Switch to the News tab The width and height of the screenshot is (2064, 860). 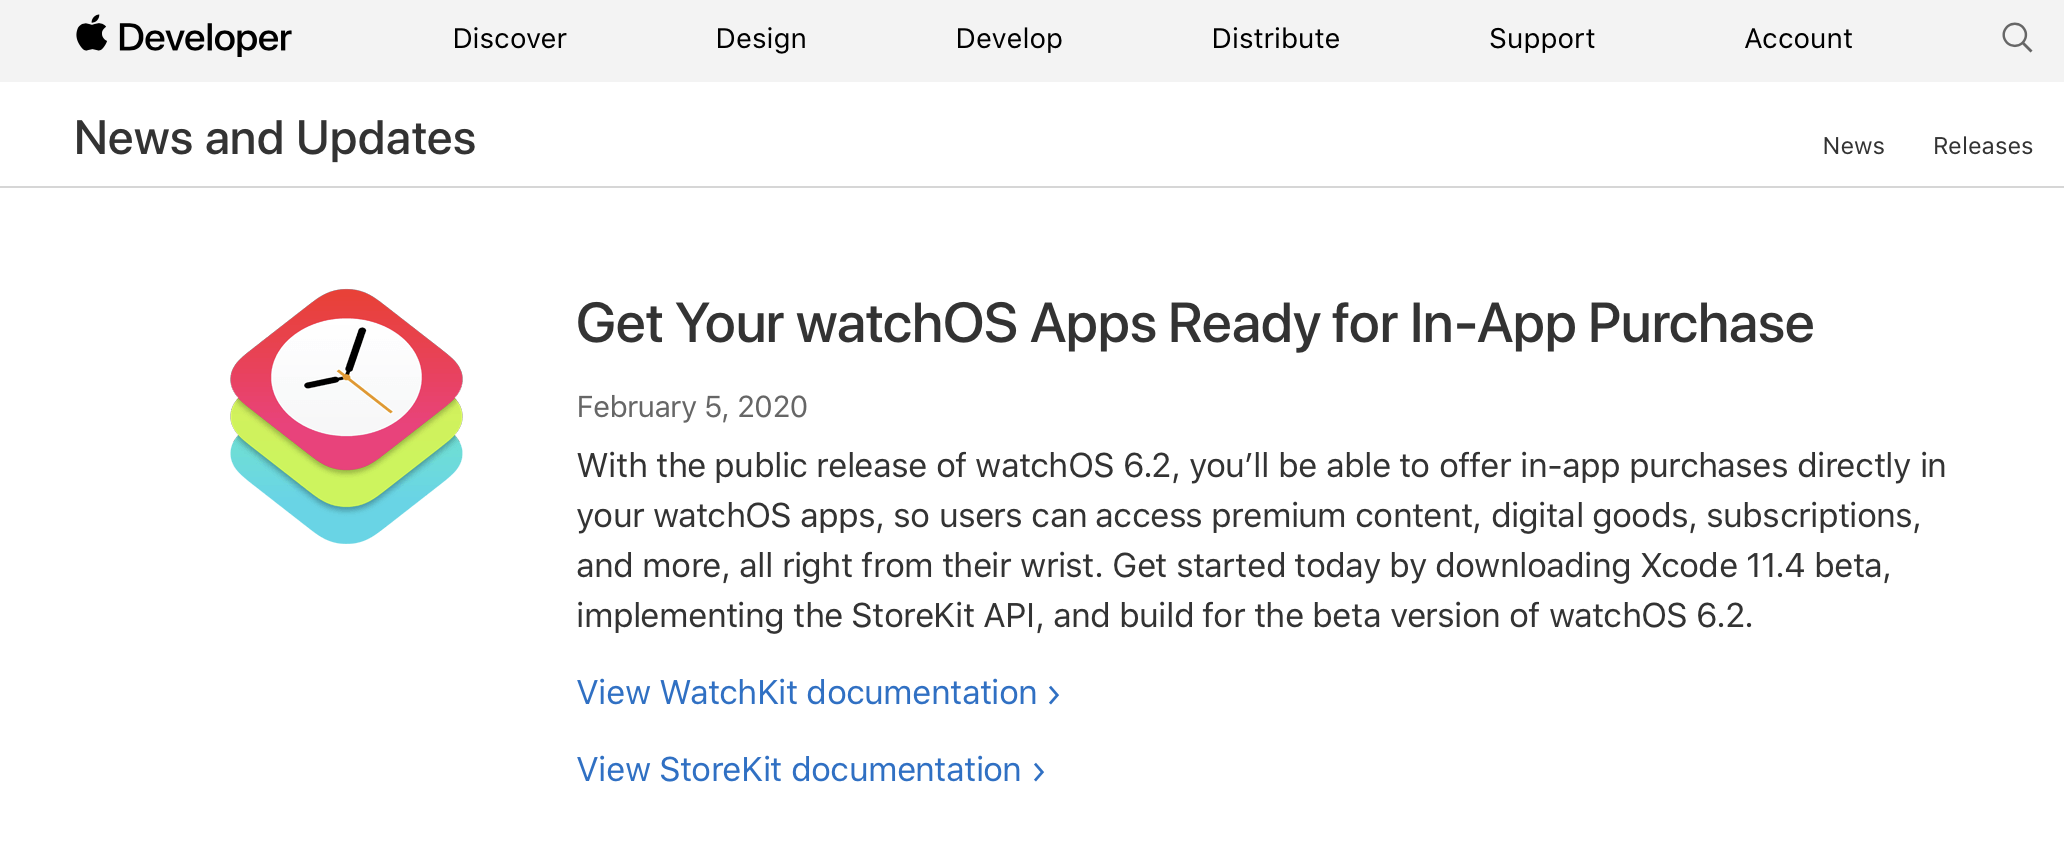1853,145
